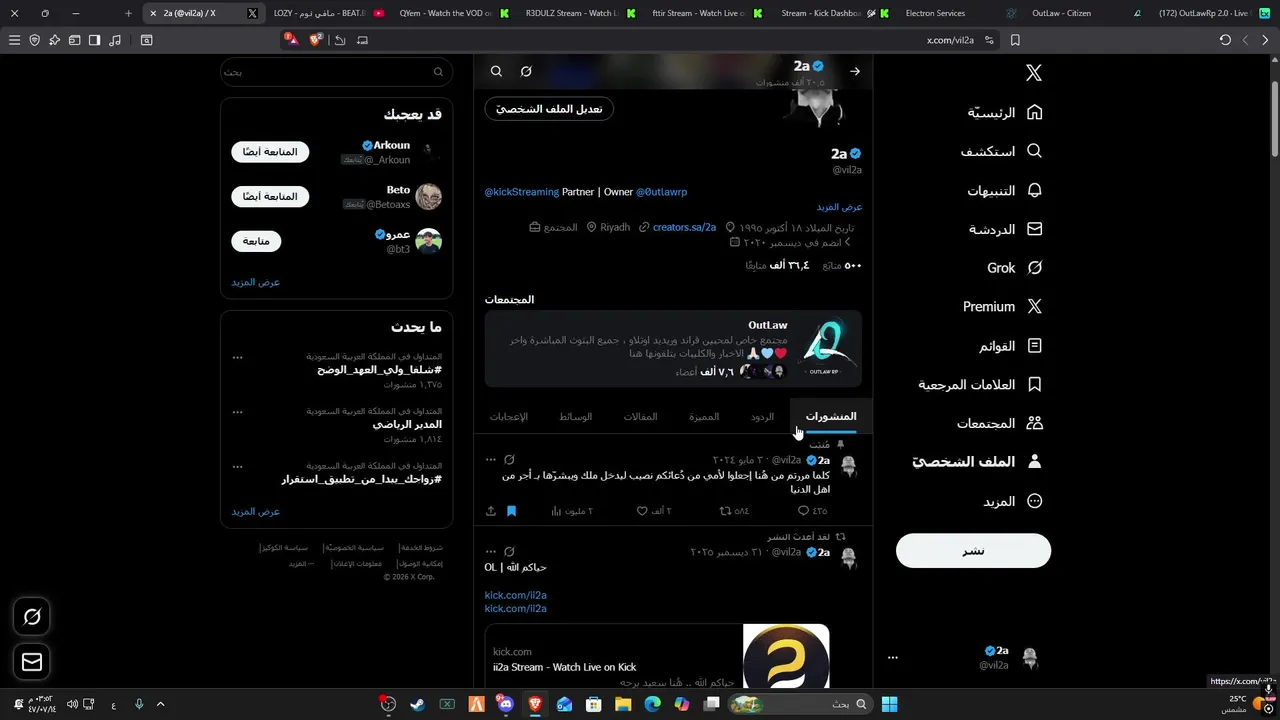Open التنبيهات notifications in sidebar

click(x=1004, y=190)
